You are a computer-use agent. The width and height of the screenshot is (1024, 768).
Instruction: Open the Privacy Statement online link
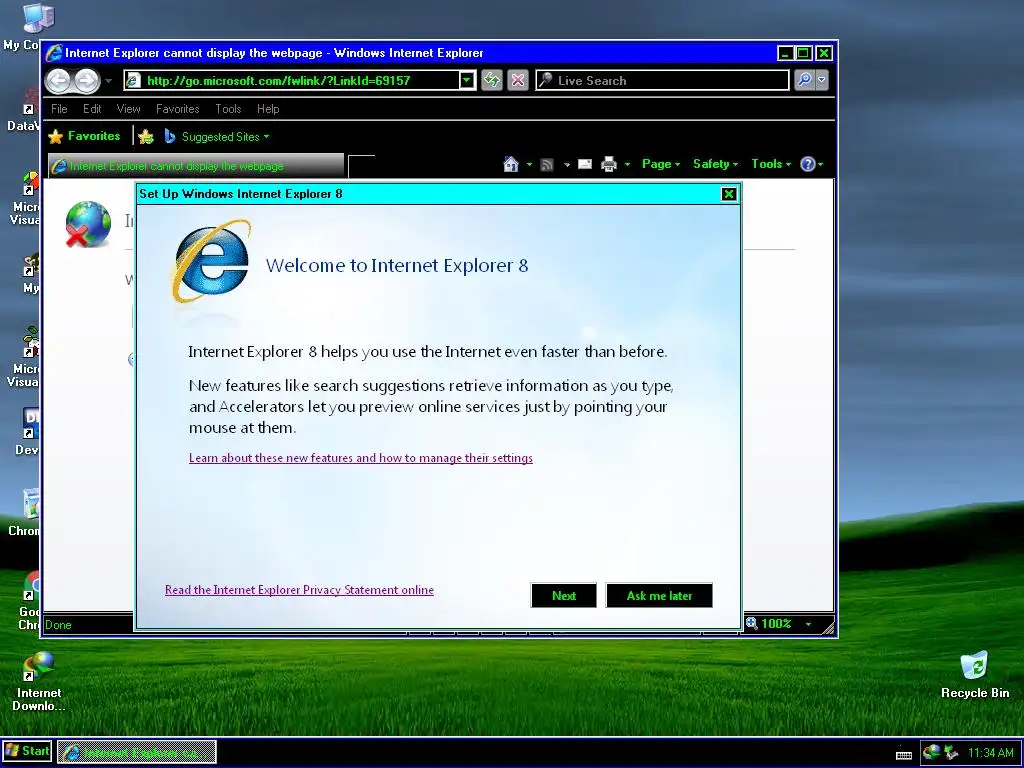(299, 590)
